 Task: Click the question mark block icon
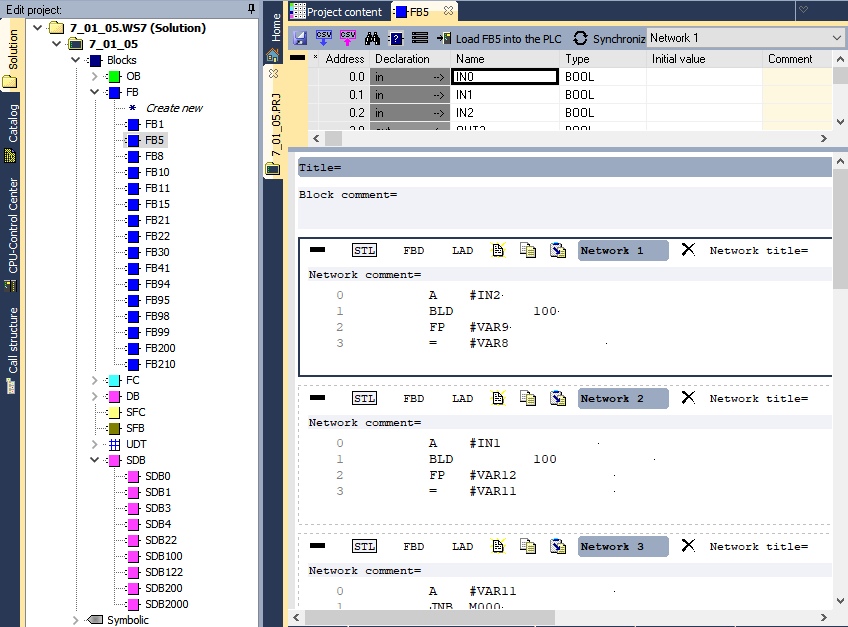(x=396, y=38)
